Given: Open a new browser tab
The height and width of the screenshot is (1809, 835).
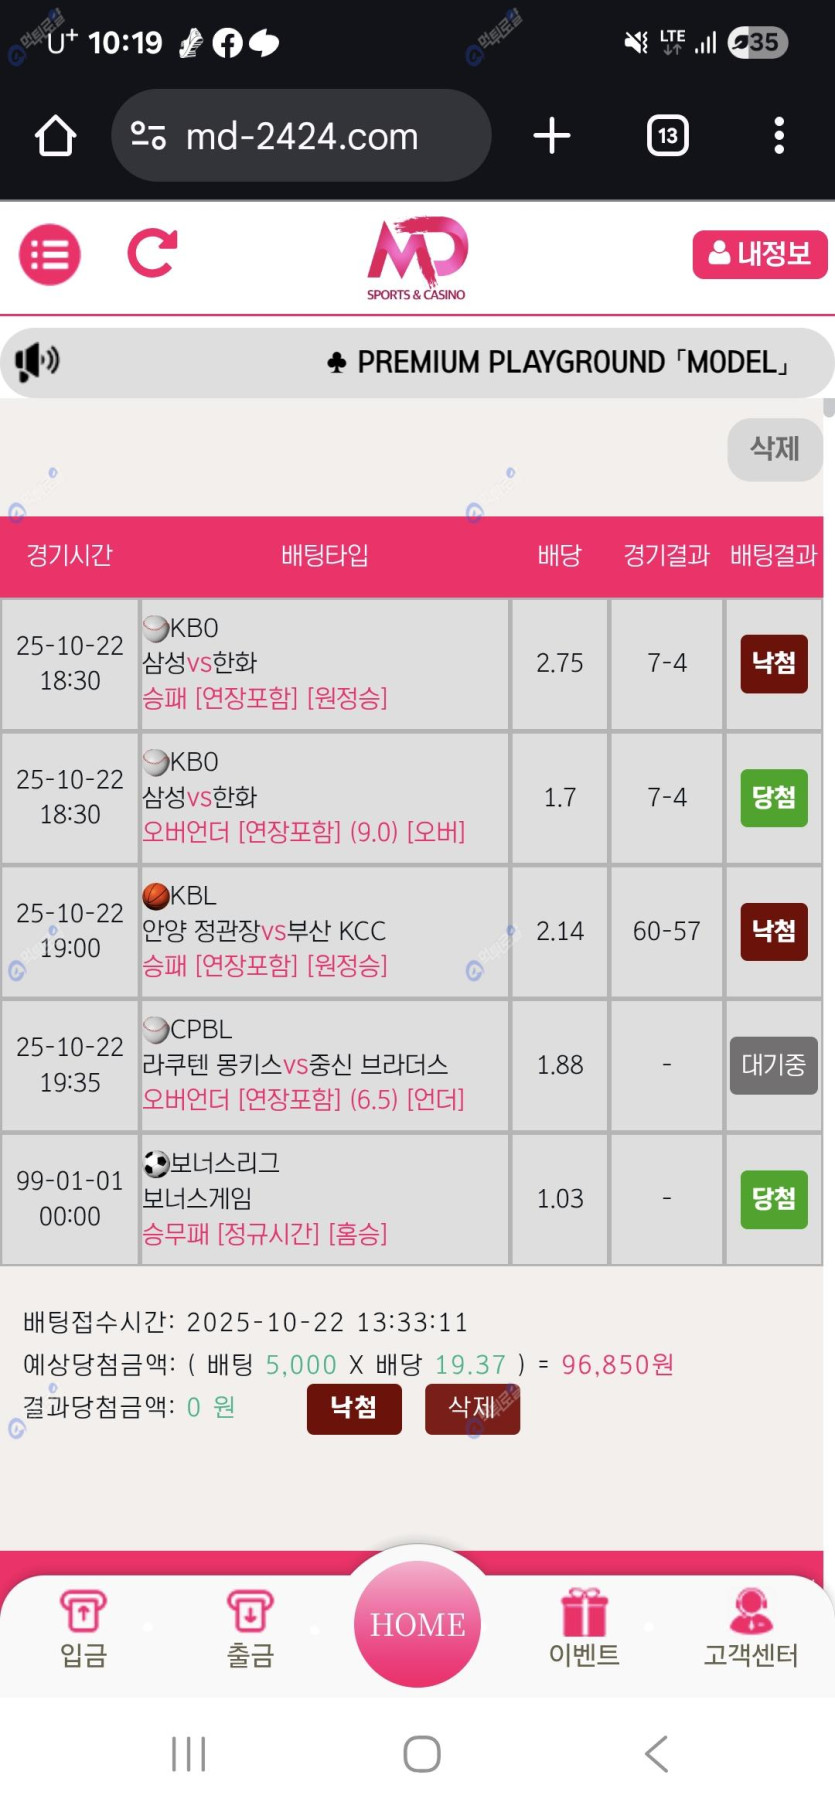Looking at the screenshot, I should 551,136.
